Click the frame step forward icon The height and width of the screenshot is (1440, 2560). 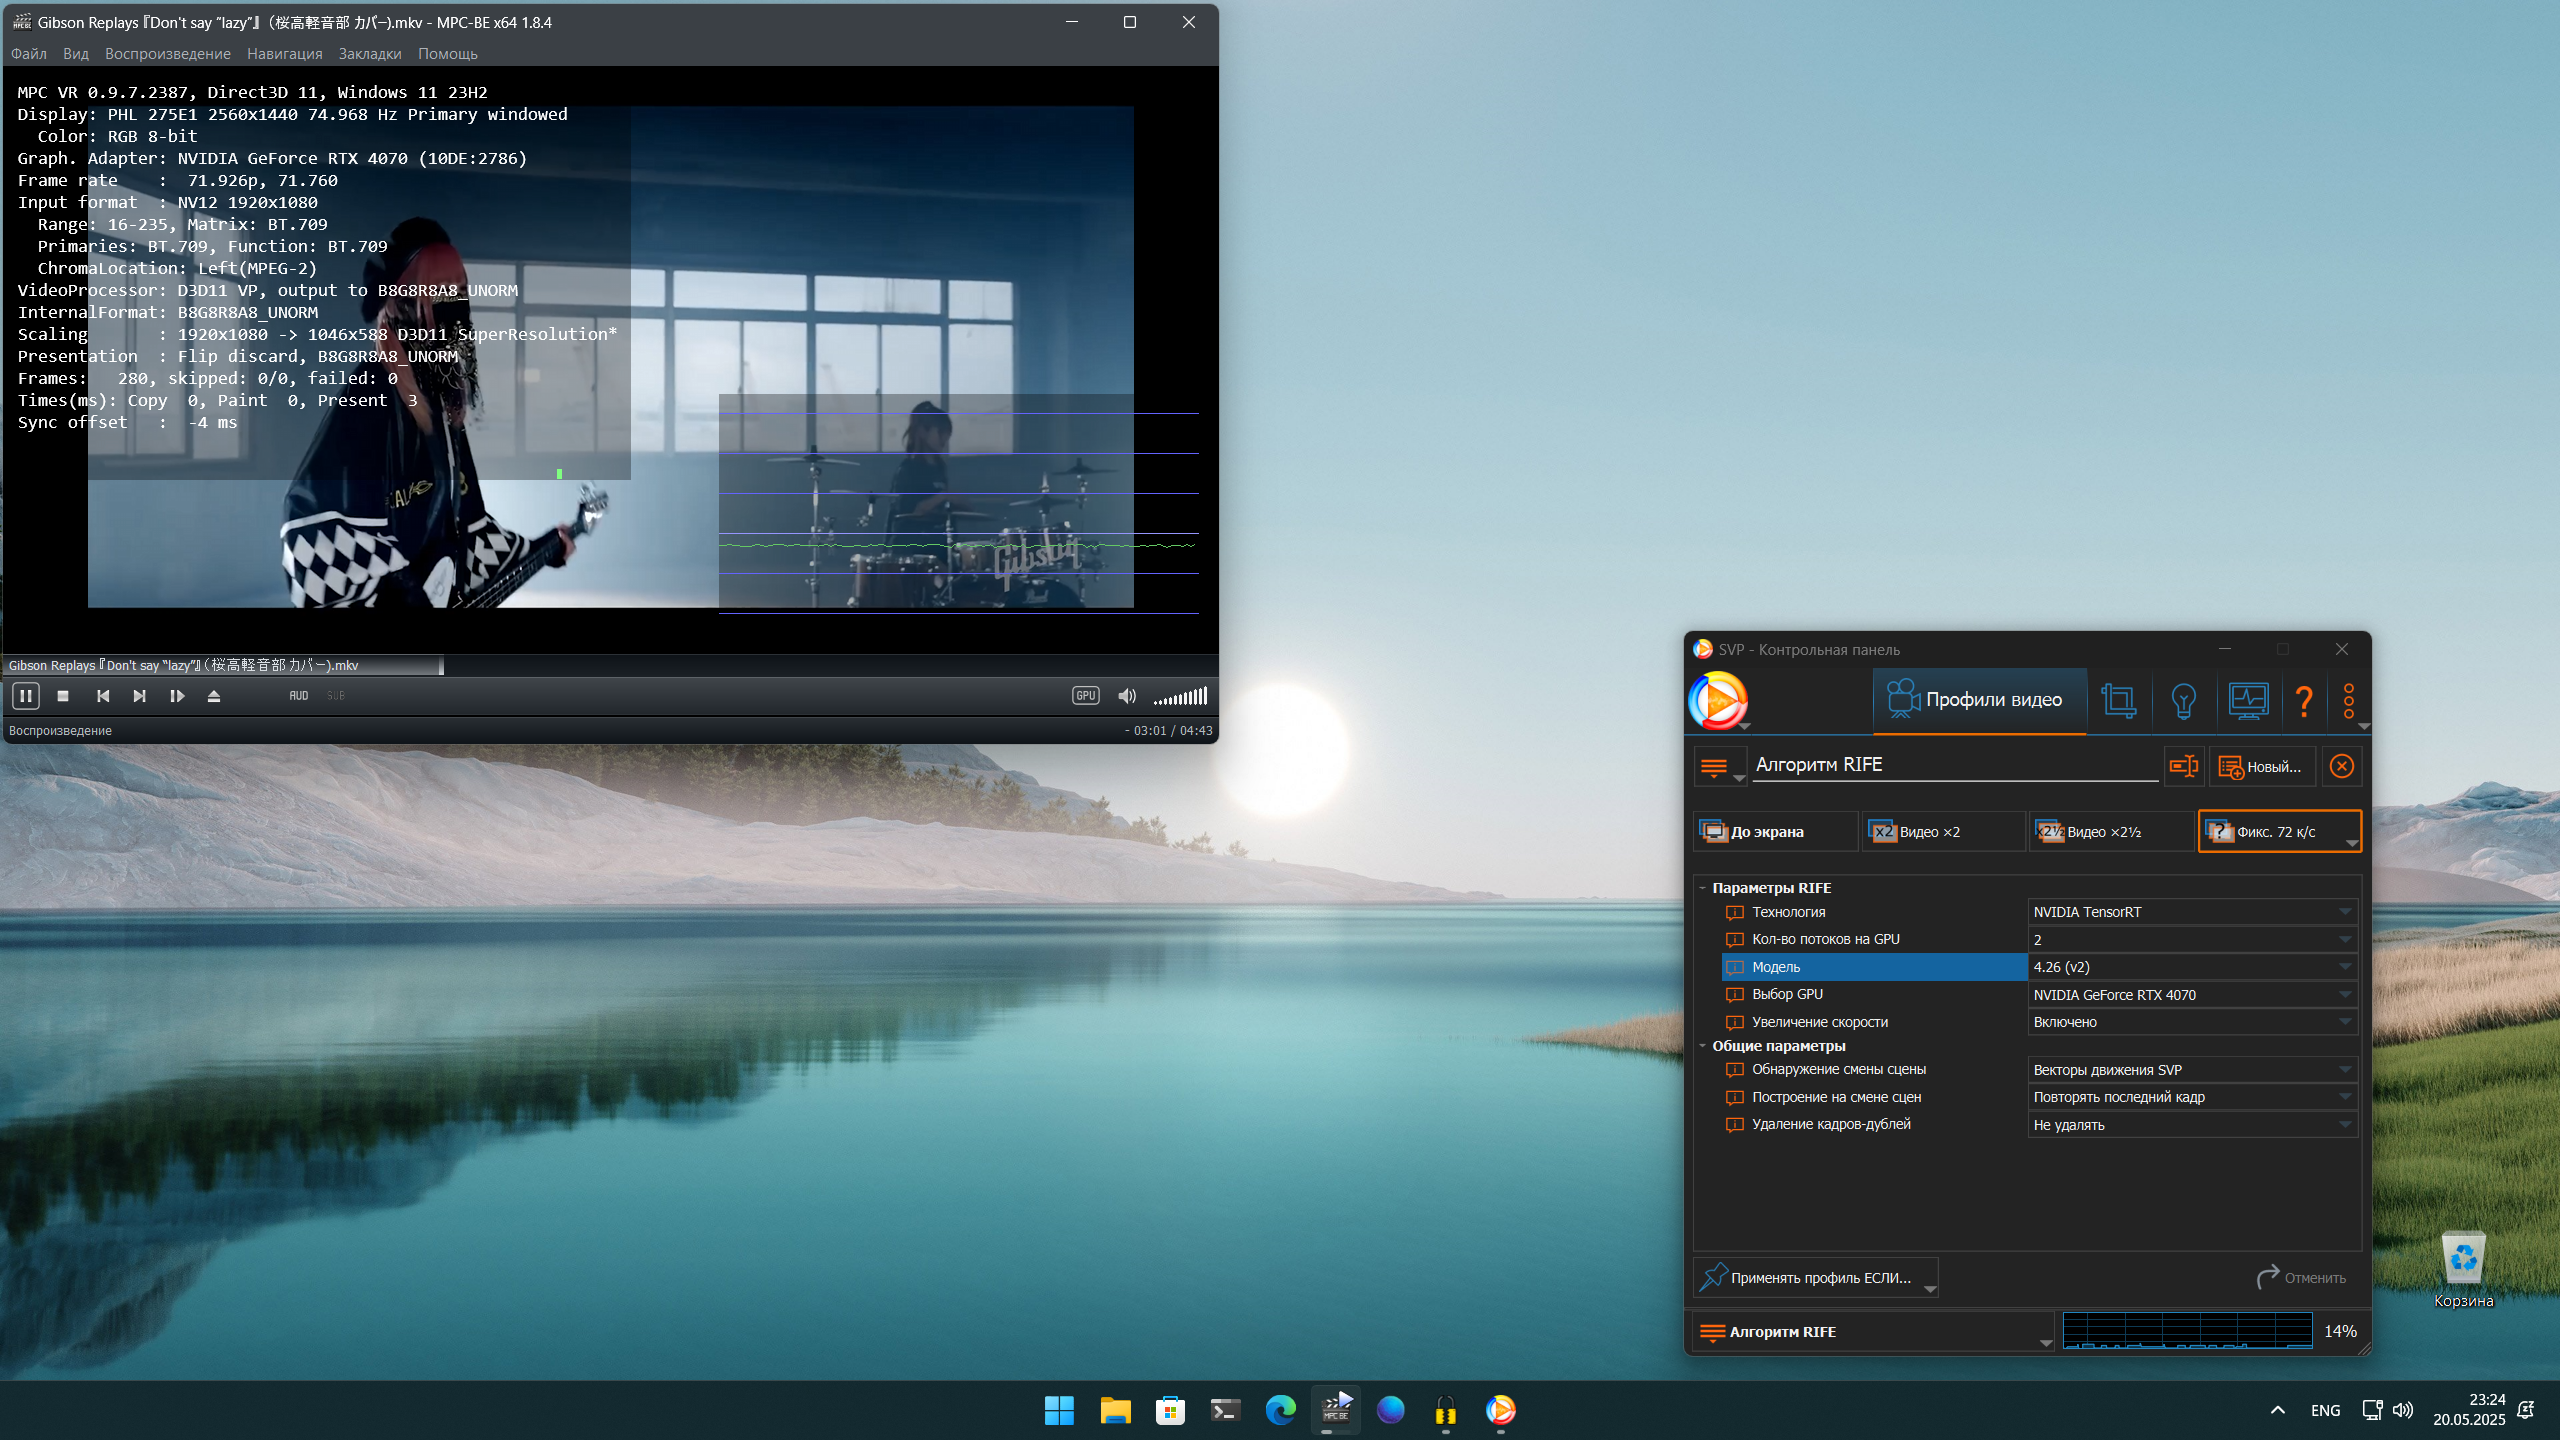pyautogui.click(x=177, y=696)
